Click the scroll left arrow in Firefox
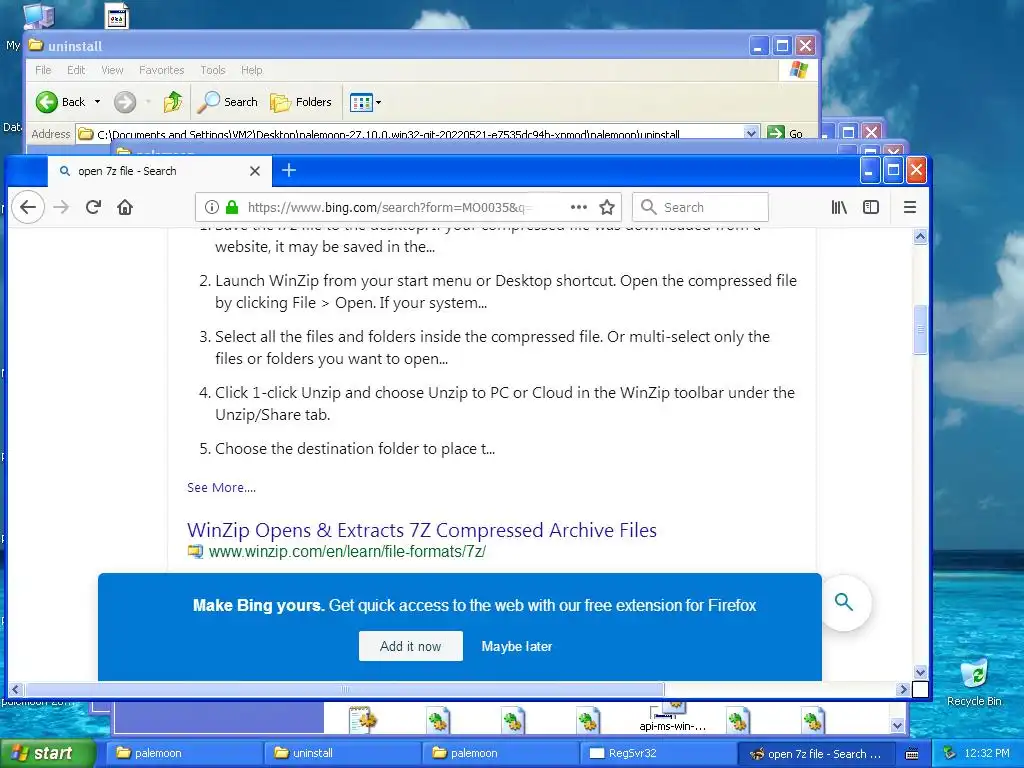Image resolution: width=1024 pixels, height=768 pixels. [x=16, y=689]
